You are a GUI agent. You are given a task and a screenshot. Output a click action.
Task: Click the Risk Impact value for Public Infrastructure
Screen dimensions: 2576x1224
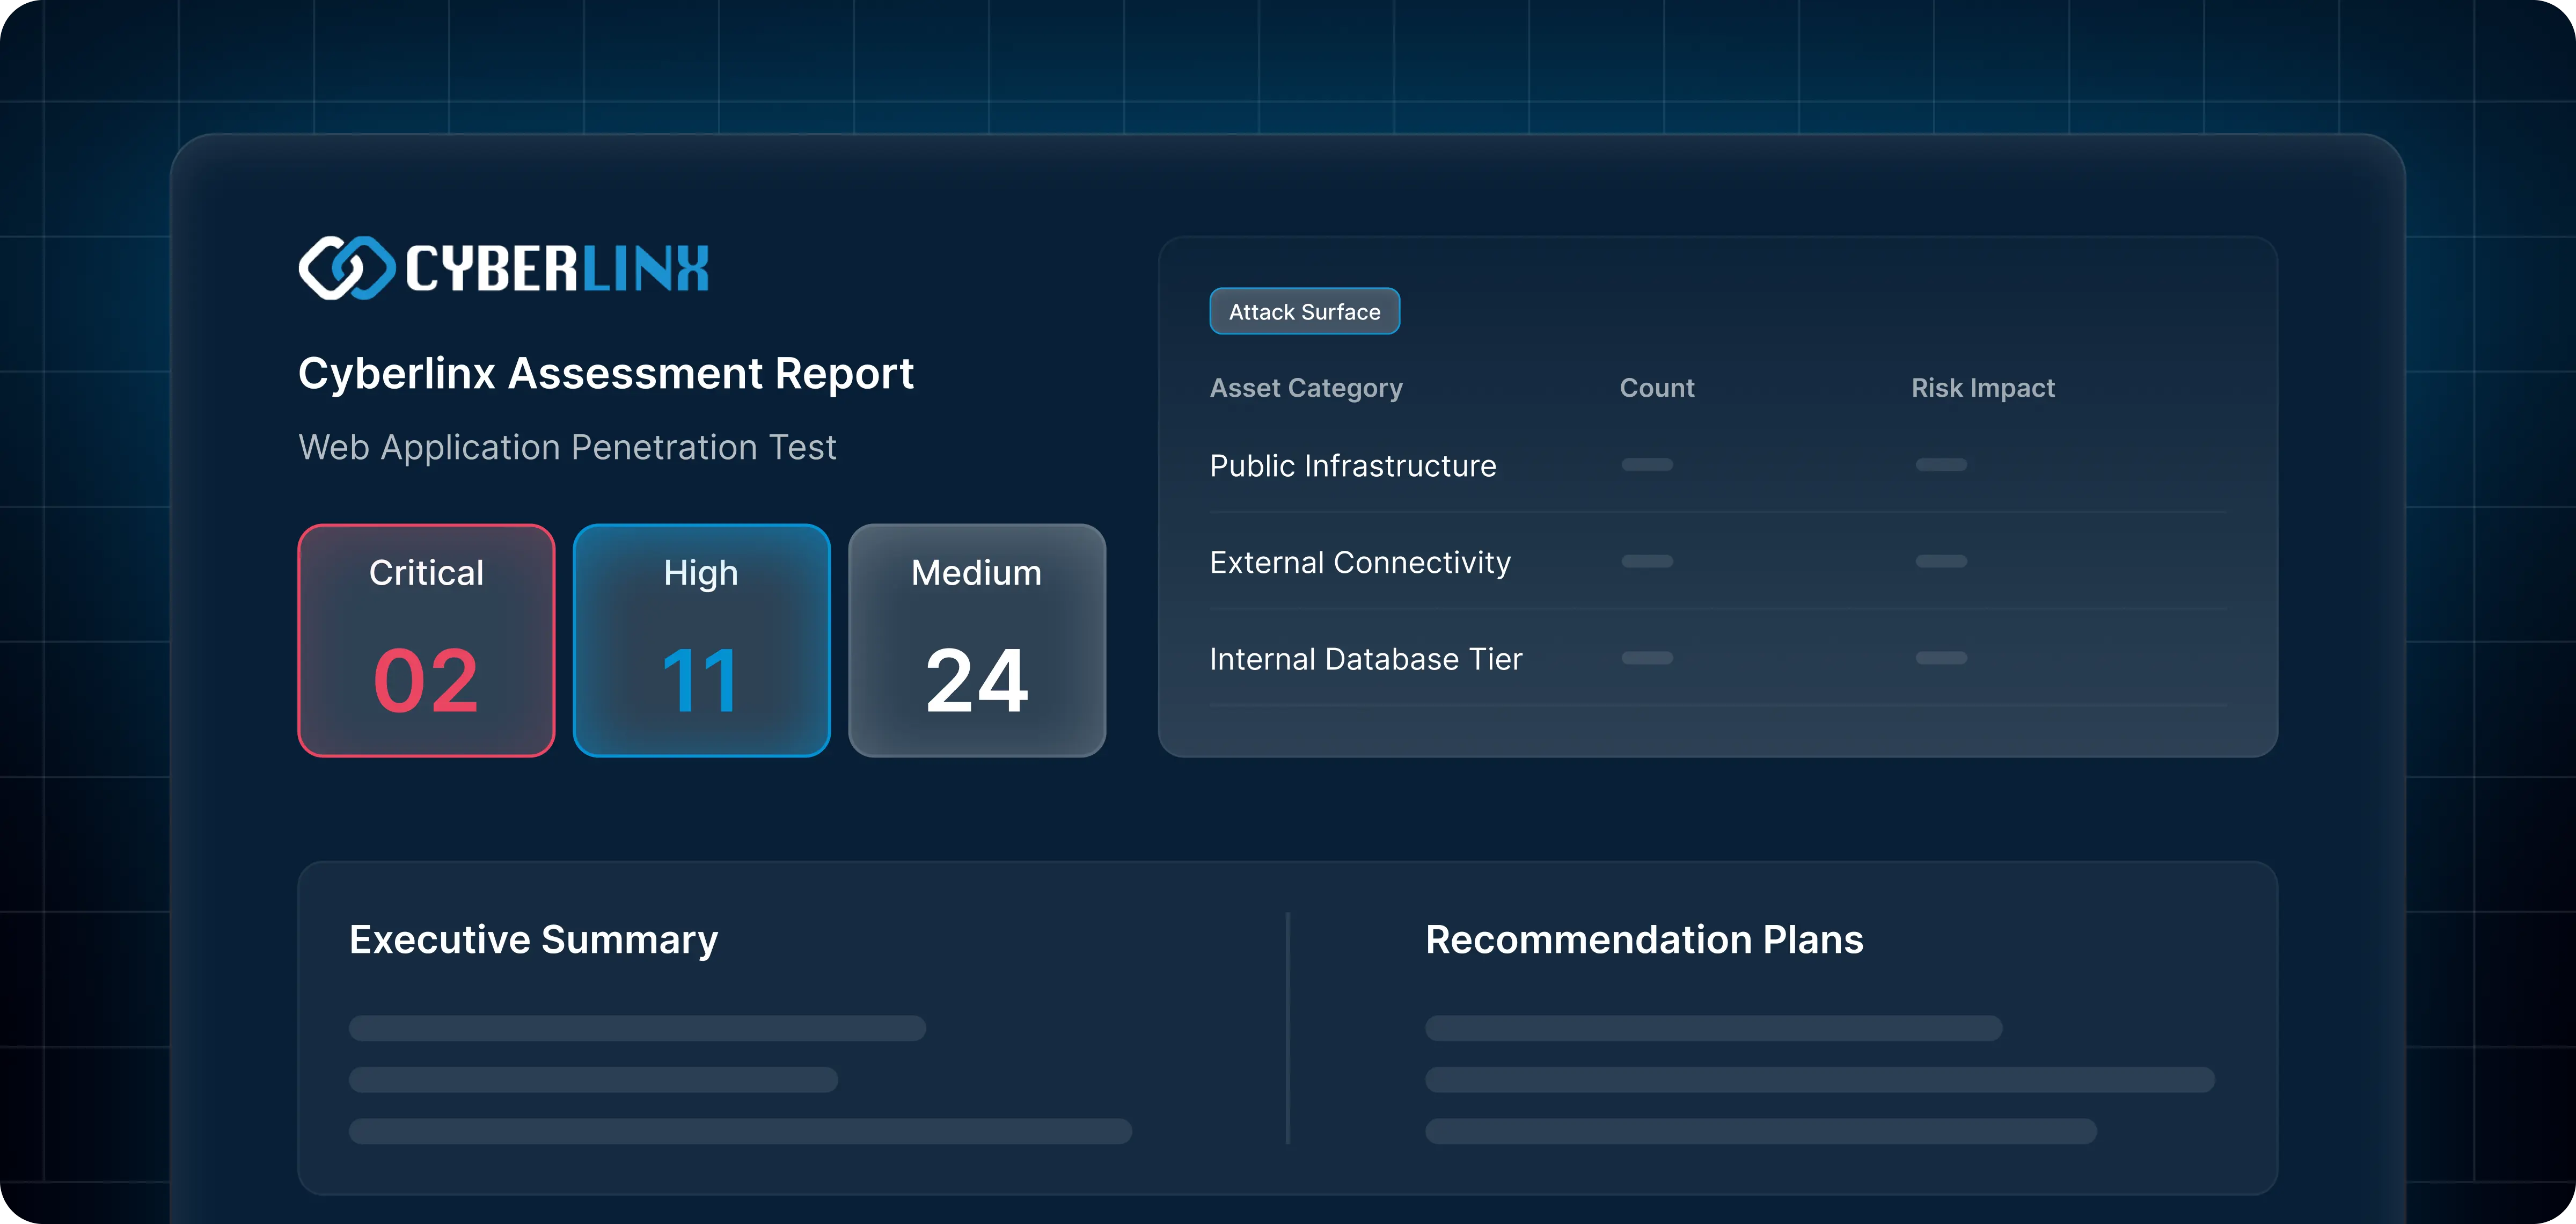1941,465
